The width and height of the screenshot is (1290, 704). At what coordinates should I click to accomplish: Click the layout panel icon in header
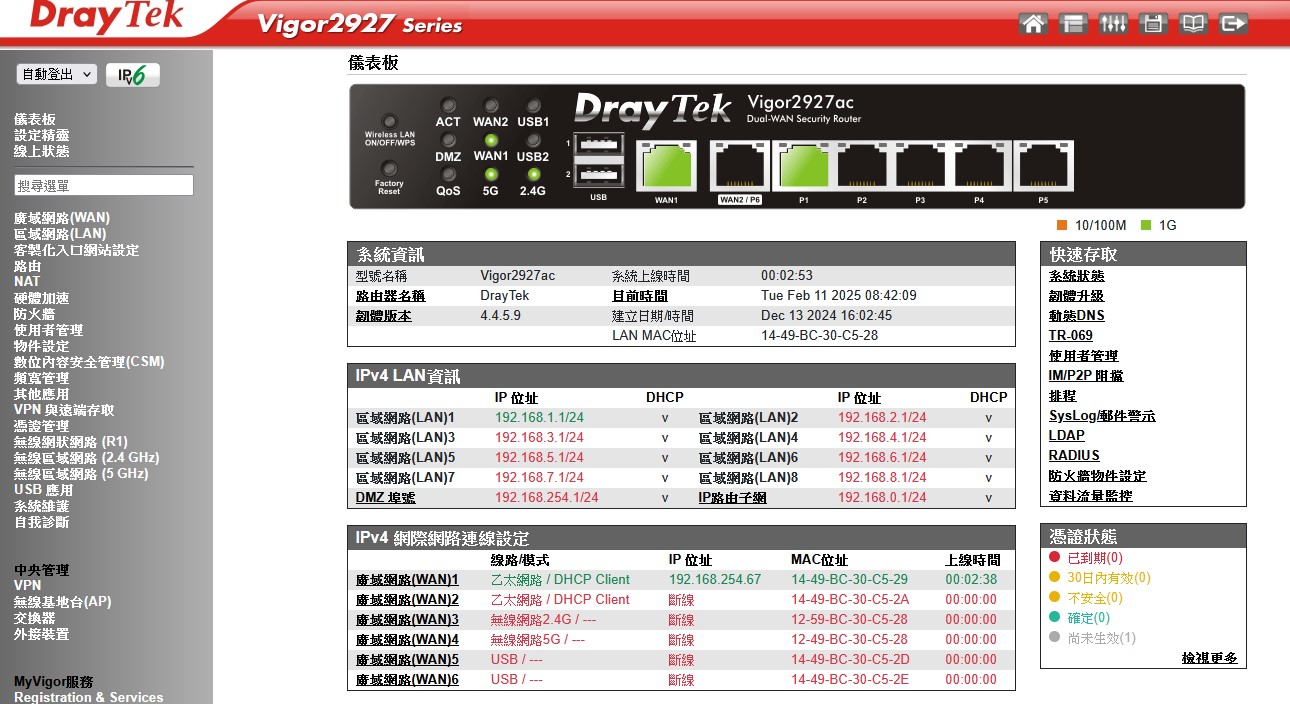click(x=1074, y=24)
